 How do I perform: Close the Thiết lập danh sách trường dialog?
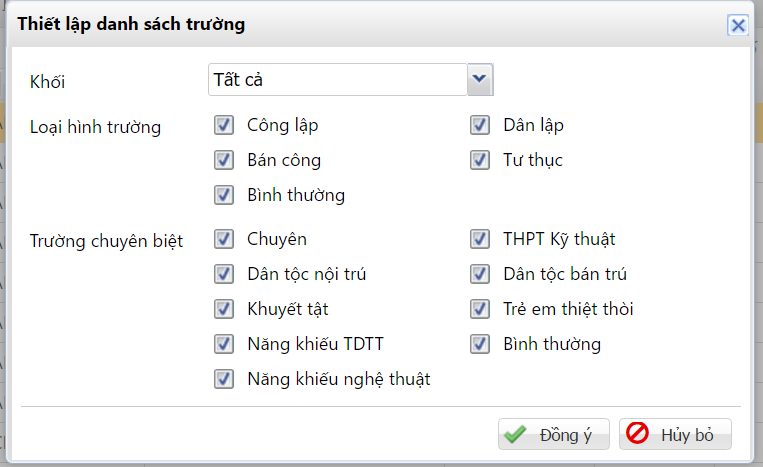pyautogui.click(x=738, y=25)
